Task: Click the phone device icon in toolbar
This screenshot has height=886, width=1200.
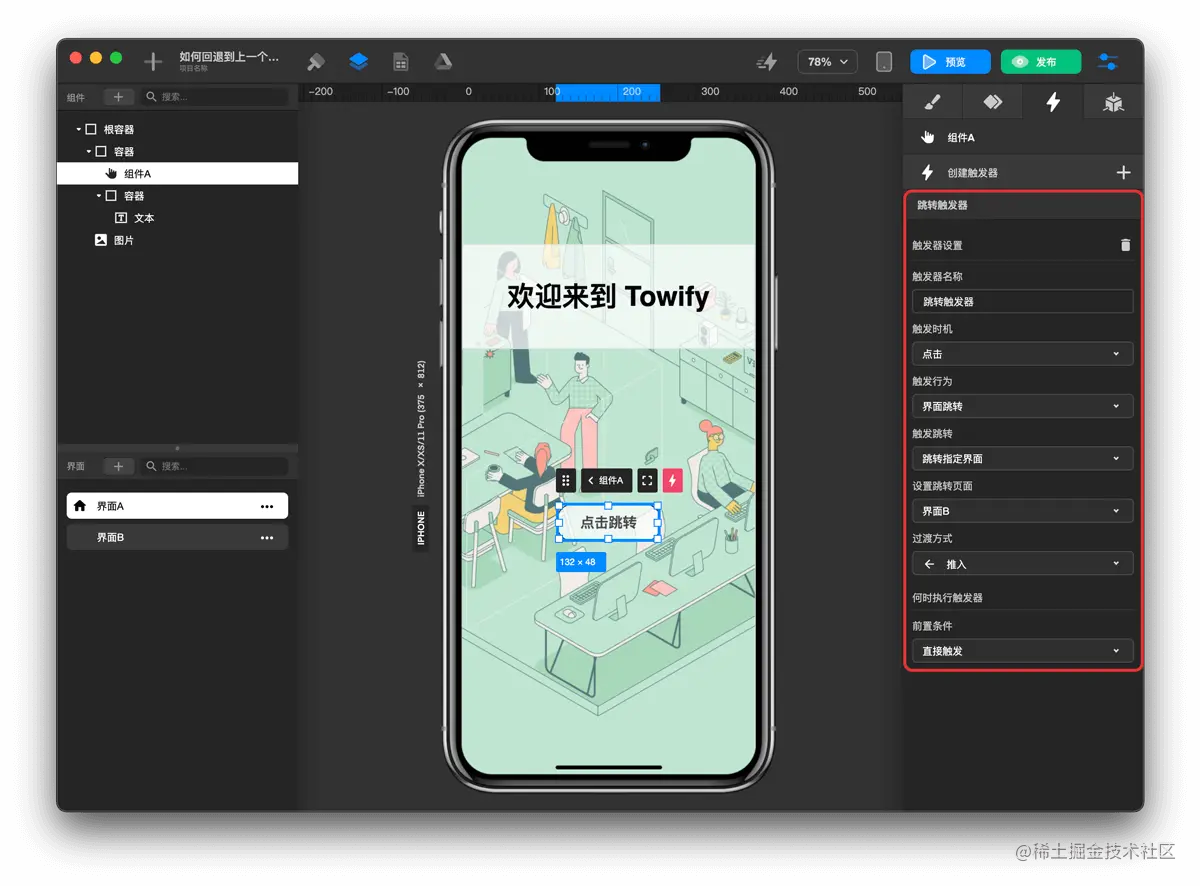Action: tap(884, 62)
